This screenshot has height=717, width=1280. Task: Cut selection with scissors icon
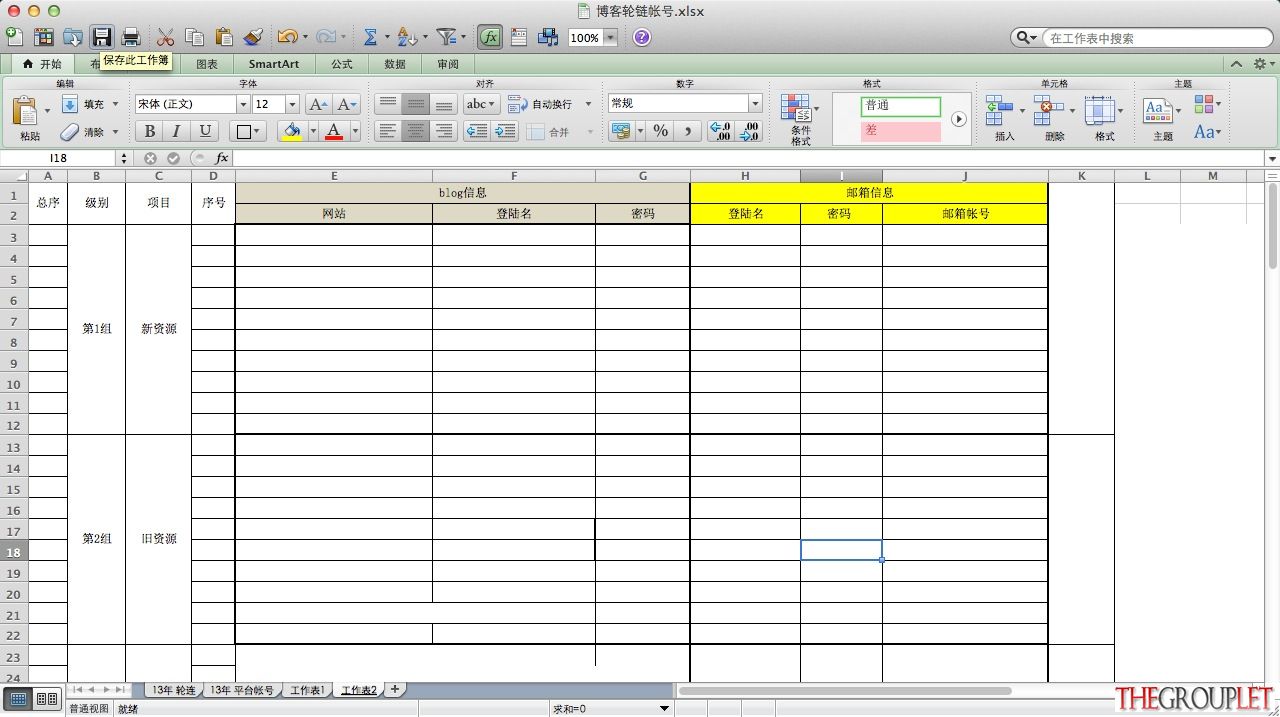tap(165, 37)
